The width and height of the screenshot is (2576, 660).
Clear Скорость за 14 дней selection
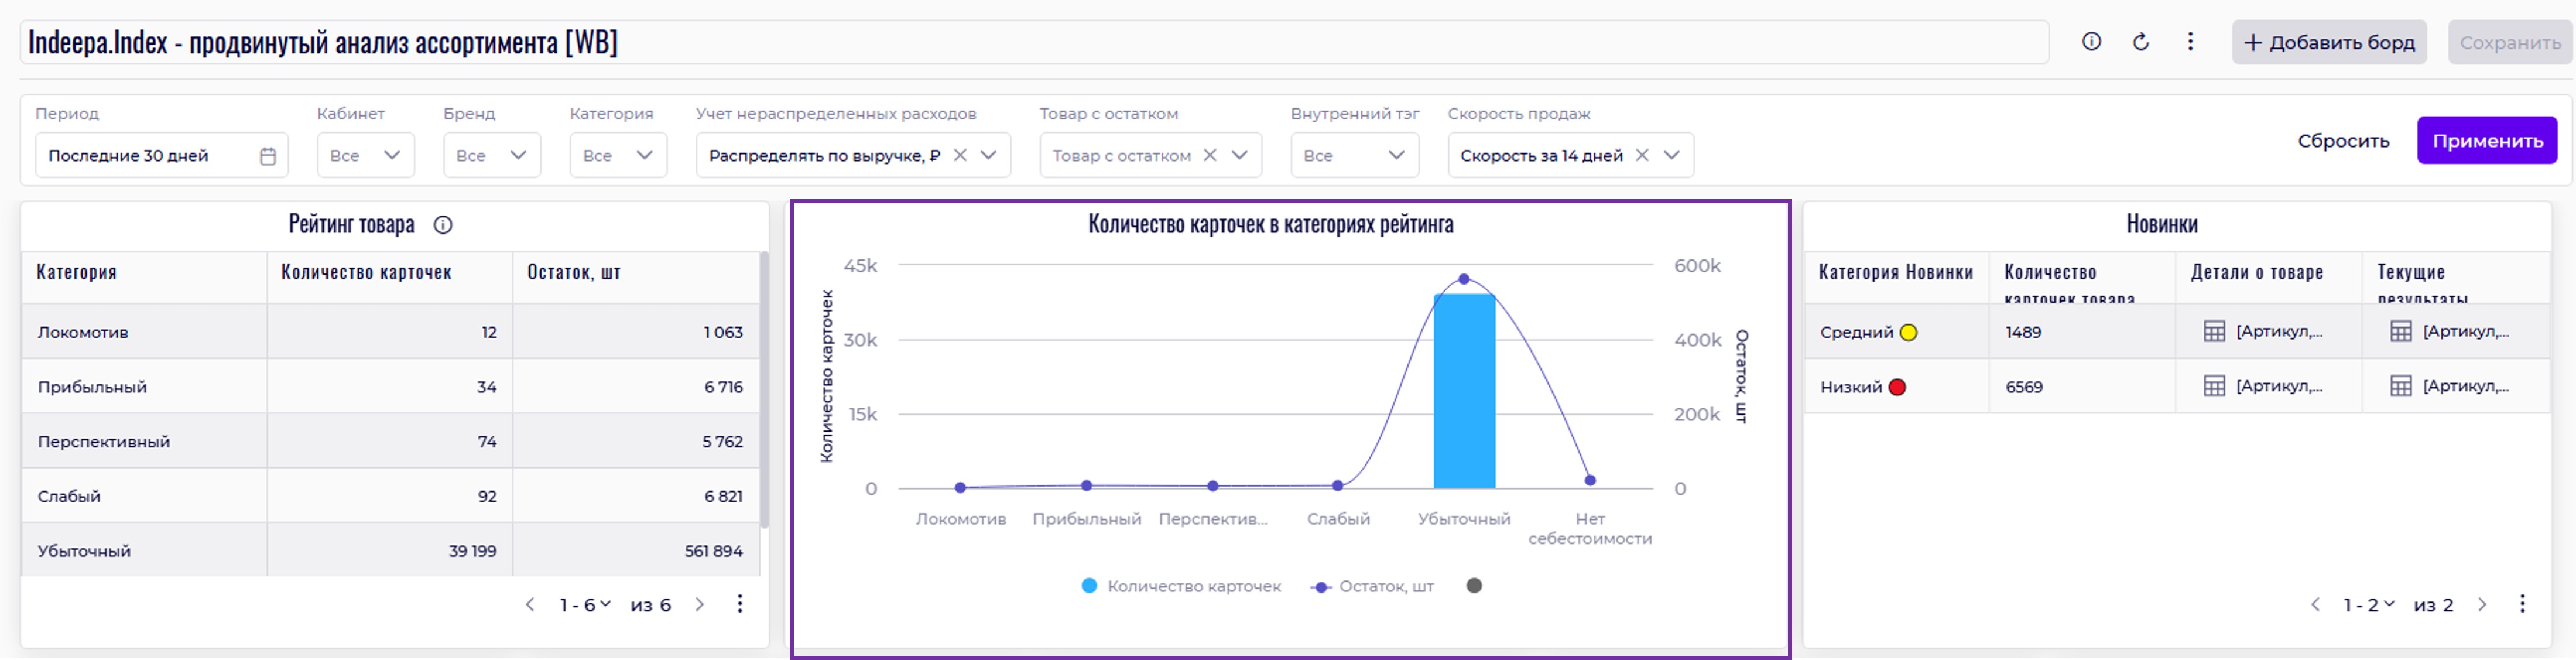pos(1642,155)
